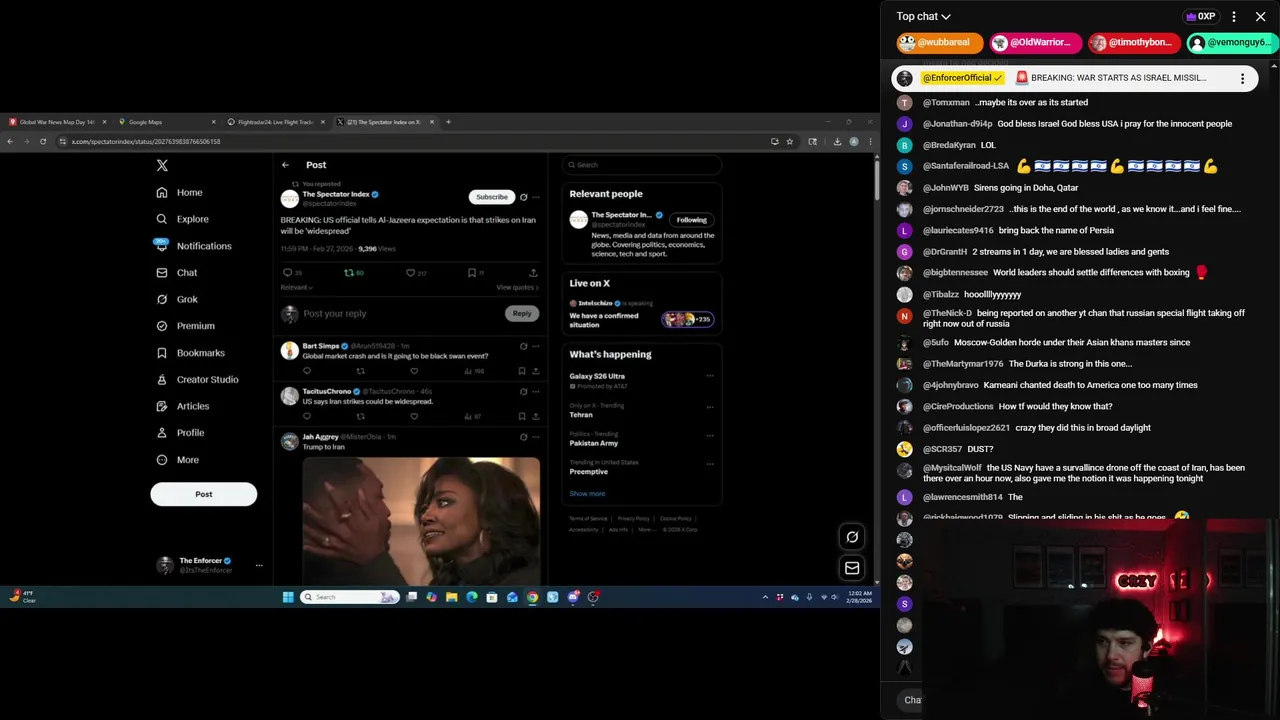Image resolution: width=1280 pixels, height=720 pixels.
Task: Open The Enforcer account switcher menu
Action: [x=210, y=565]
